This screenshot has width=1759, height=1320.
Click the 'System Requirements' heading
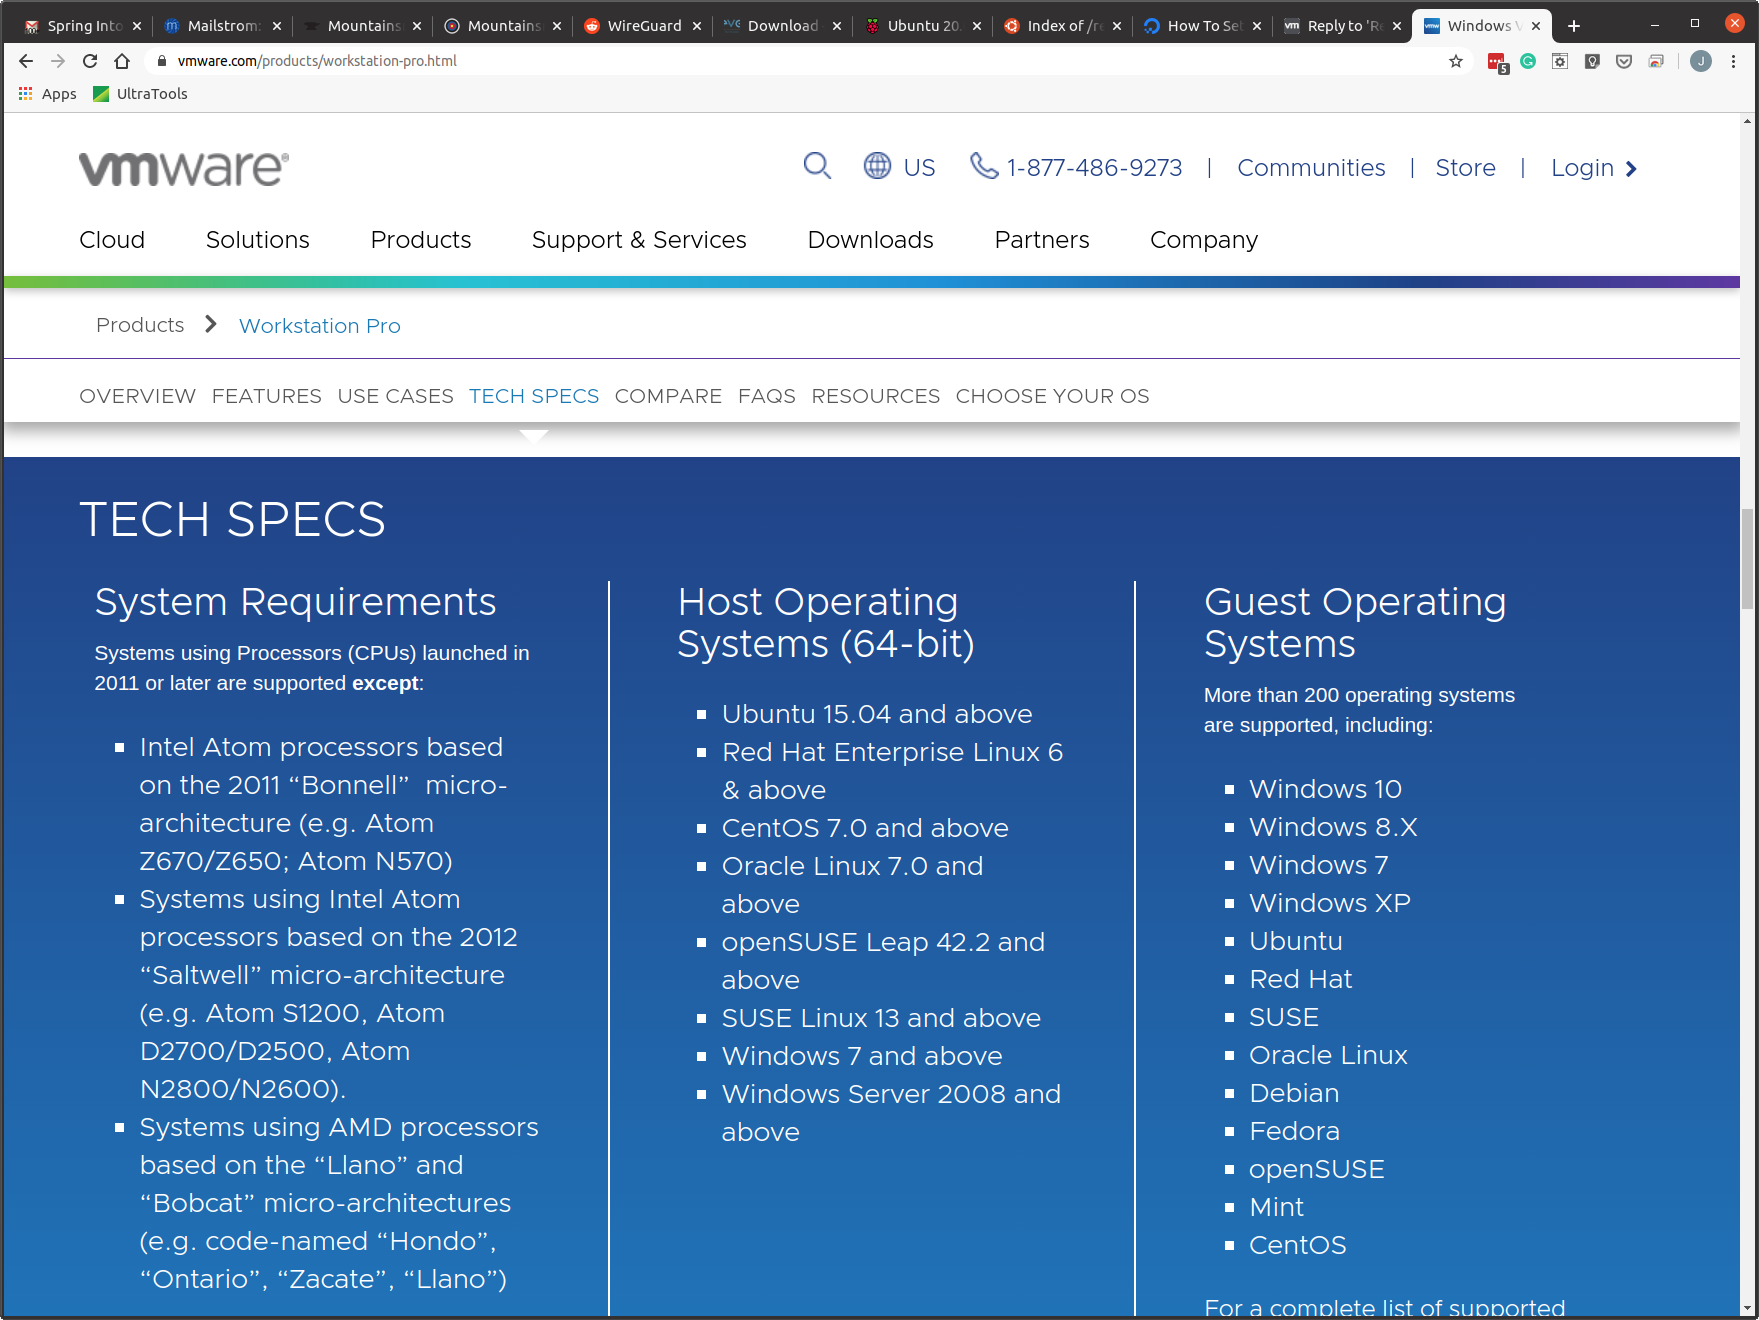pyautogui.click(x=295, y=602)
